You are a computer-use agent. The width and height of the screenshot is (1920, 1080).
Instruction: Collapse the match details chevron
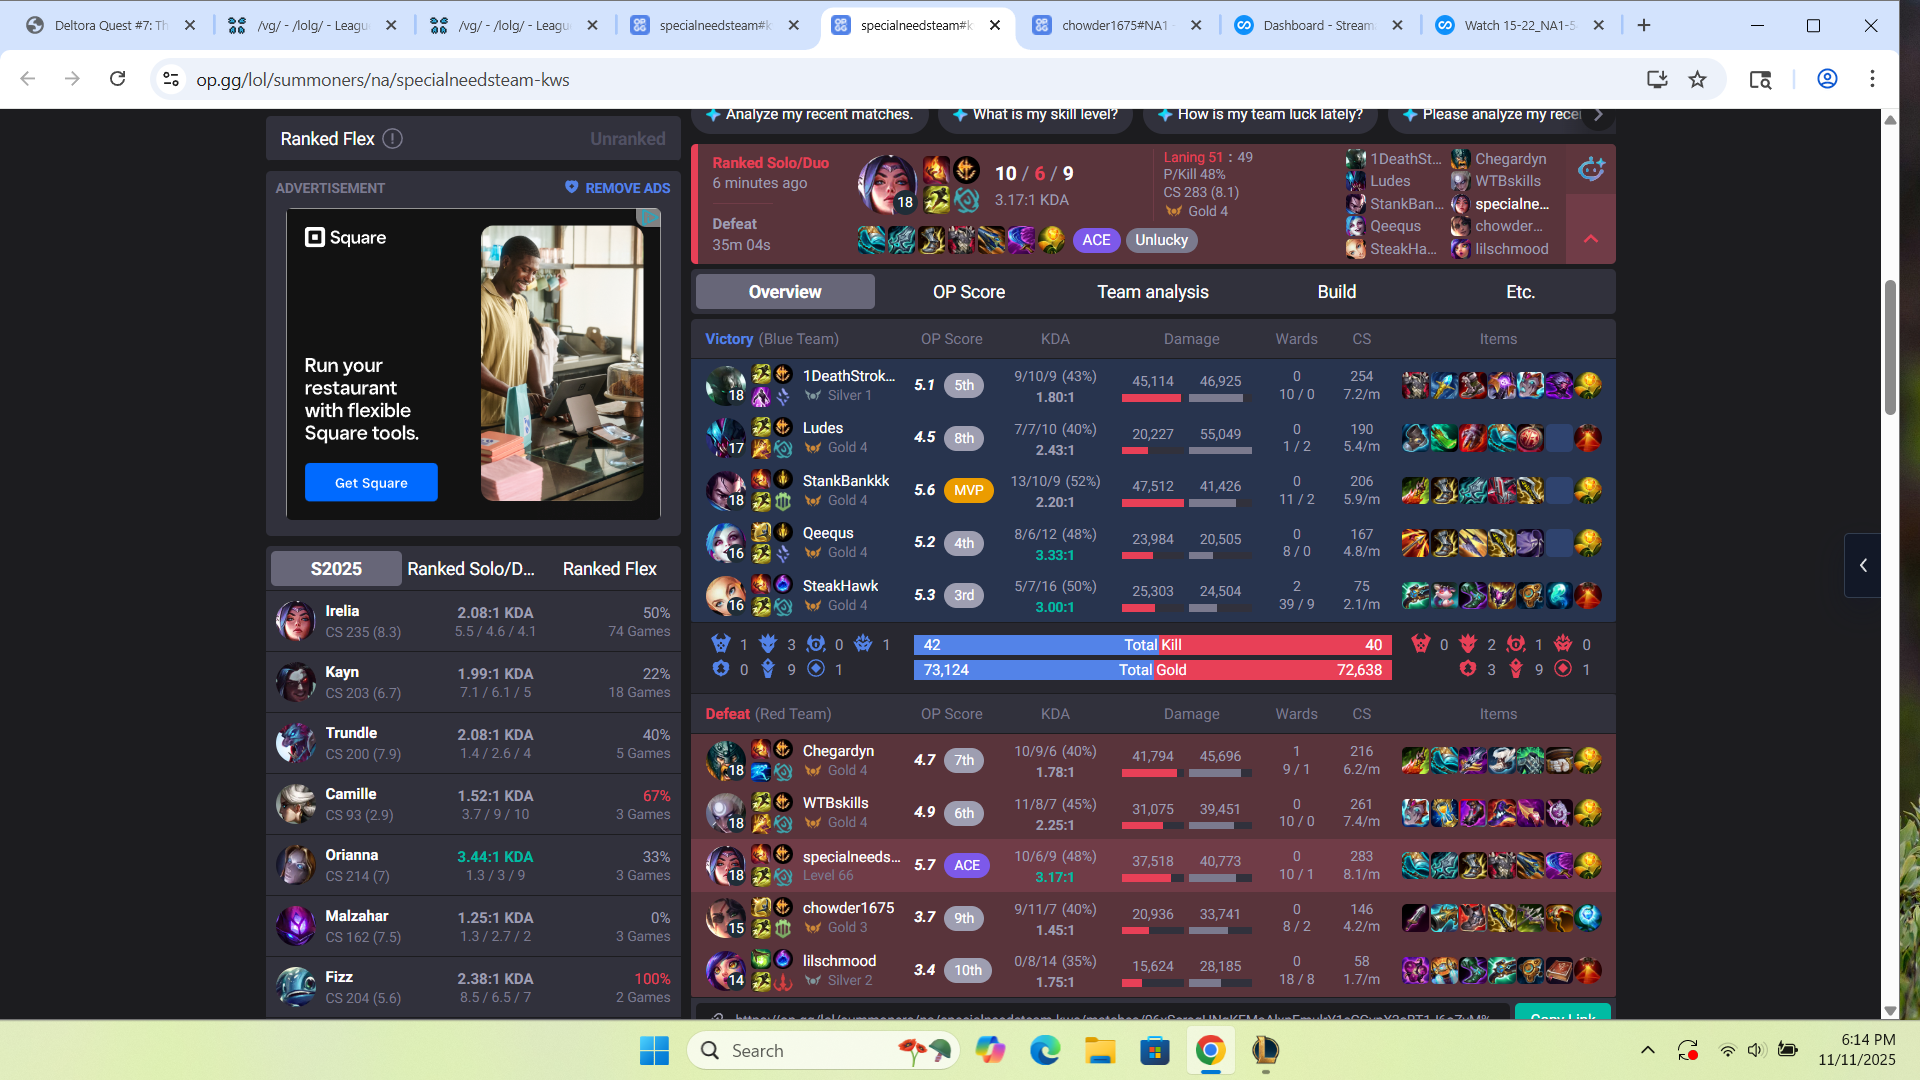(x=1591, y=239)
